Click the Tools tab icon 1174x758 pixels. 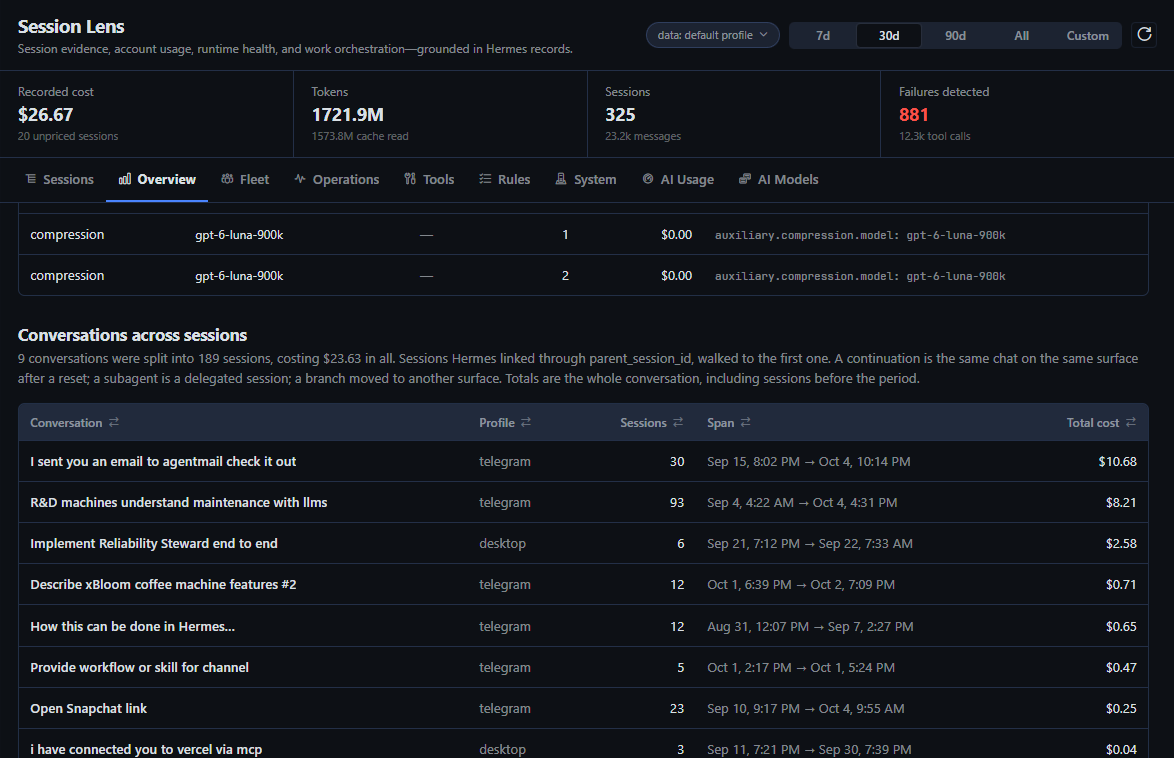[x=410, y=179]
